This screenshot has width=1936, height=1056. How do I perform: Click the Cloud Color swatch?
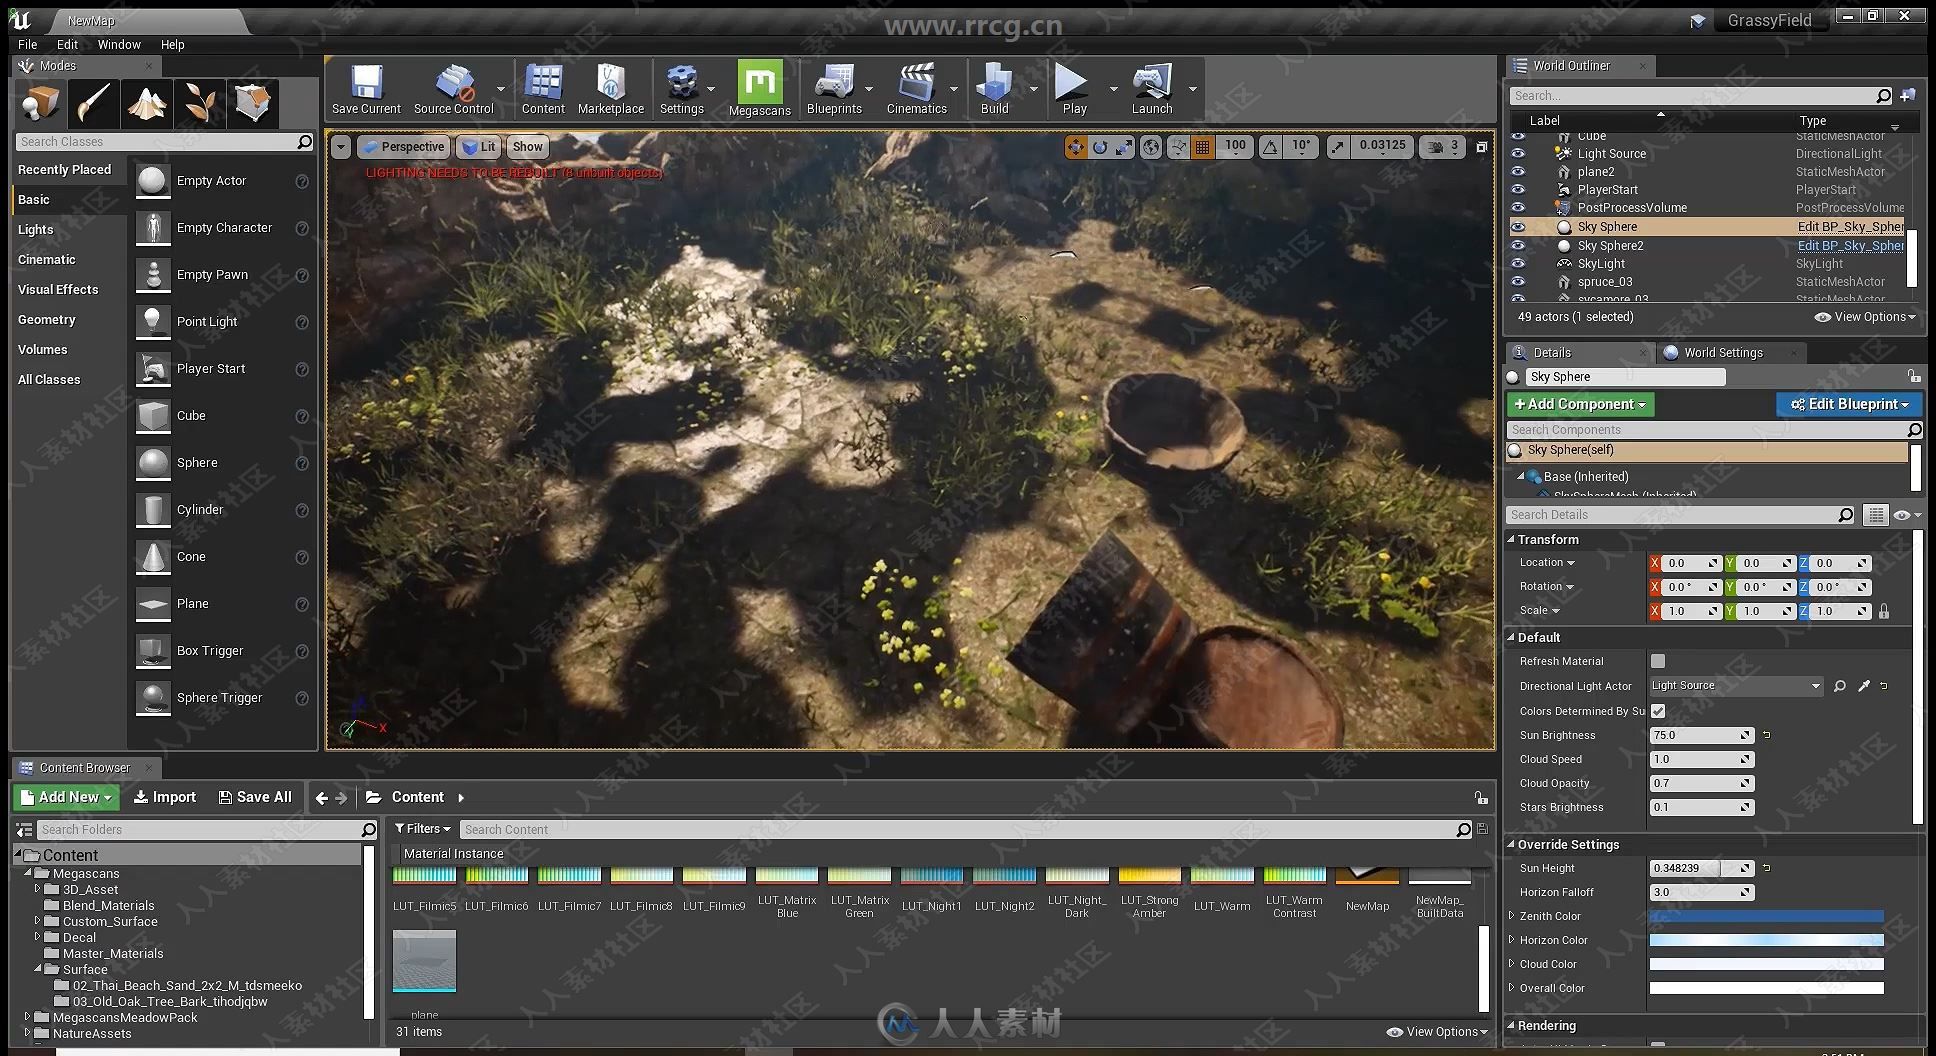click(1766, 964)
